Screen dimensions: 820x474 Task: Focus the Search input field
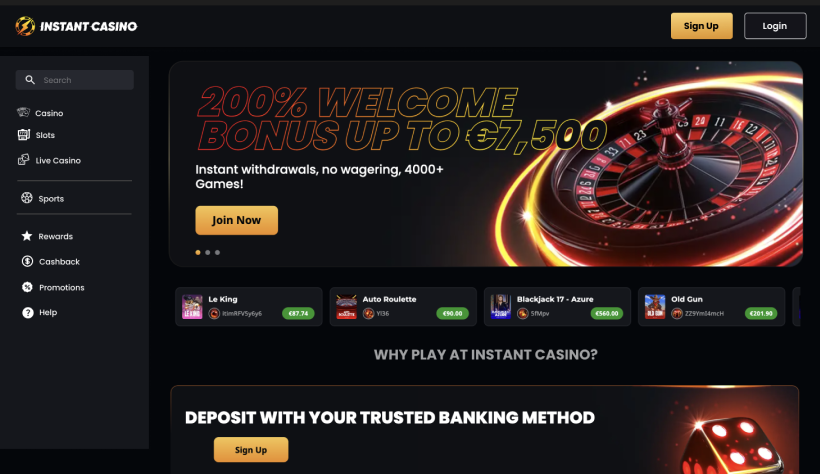coord(75,80)
